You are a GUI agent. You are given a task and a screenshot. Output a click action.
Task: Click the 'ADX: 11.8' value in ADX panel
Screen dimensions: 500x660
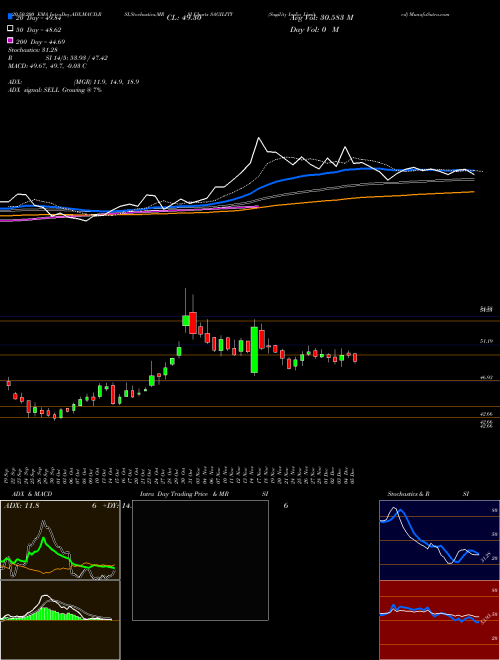tap(21, 506)
